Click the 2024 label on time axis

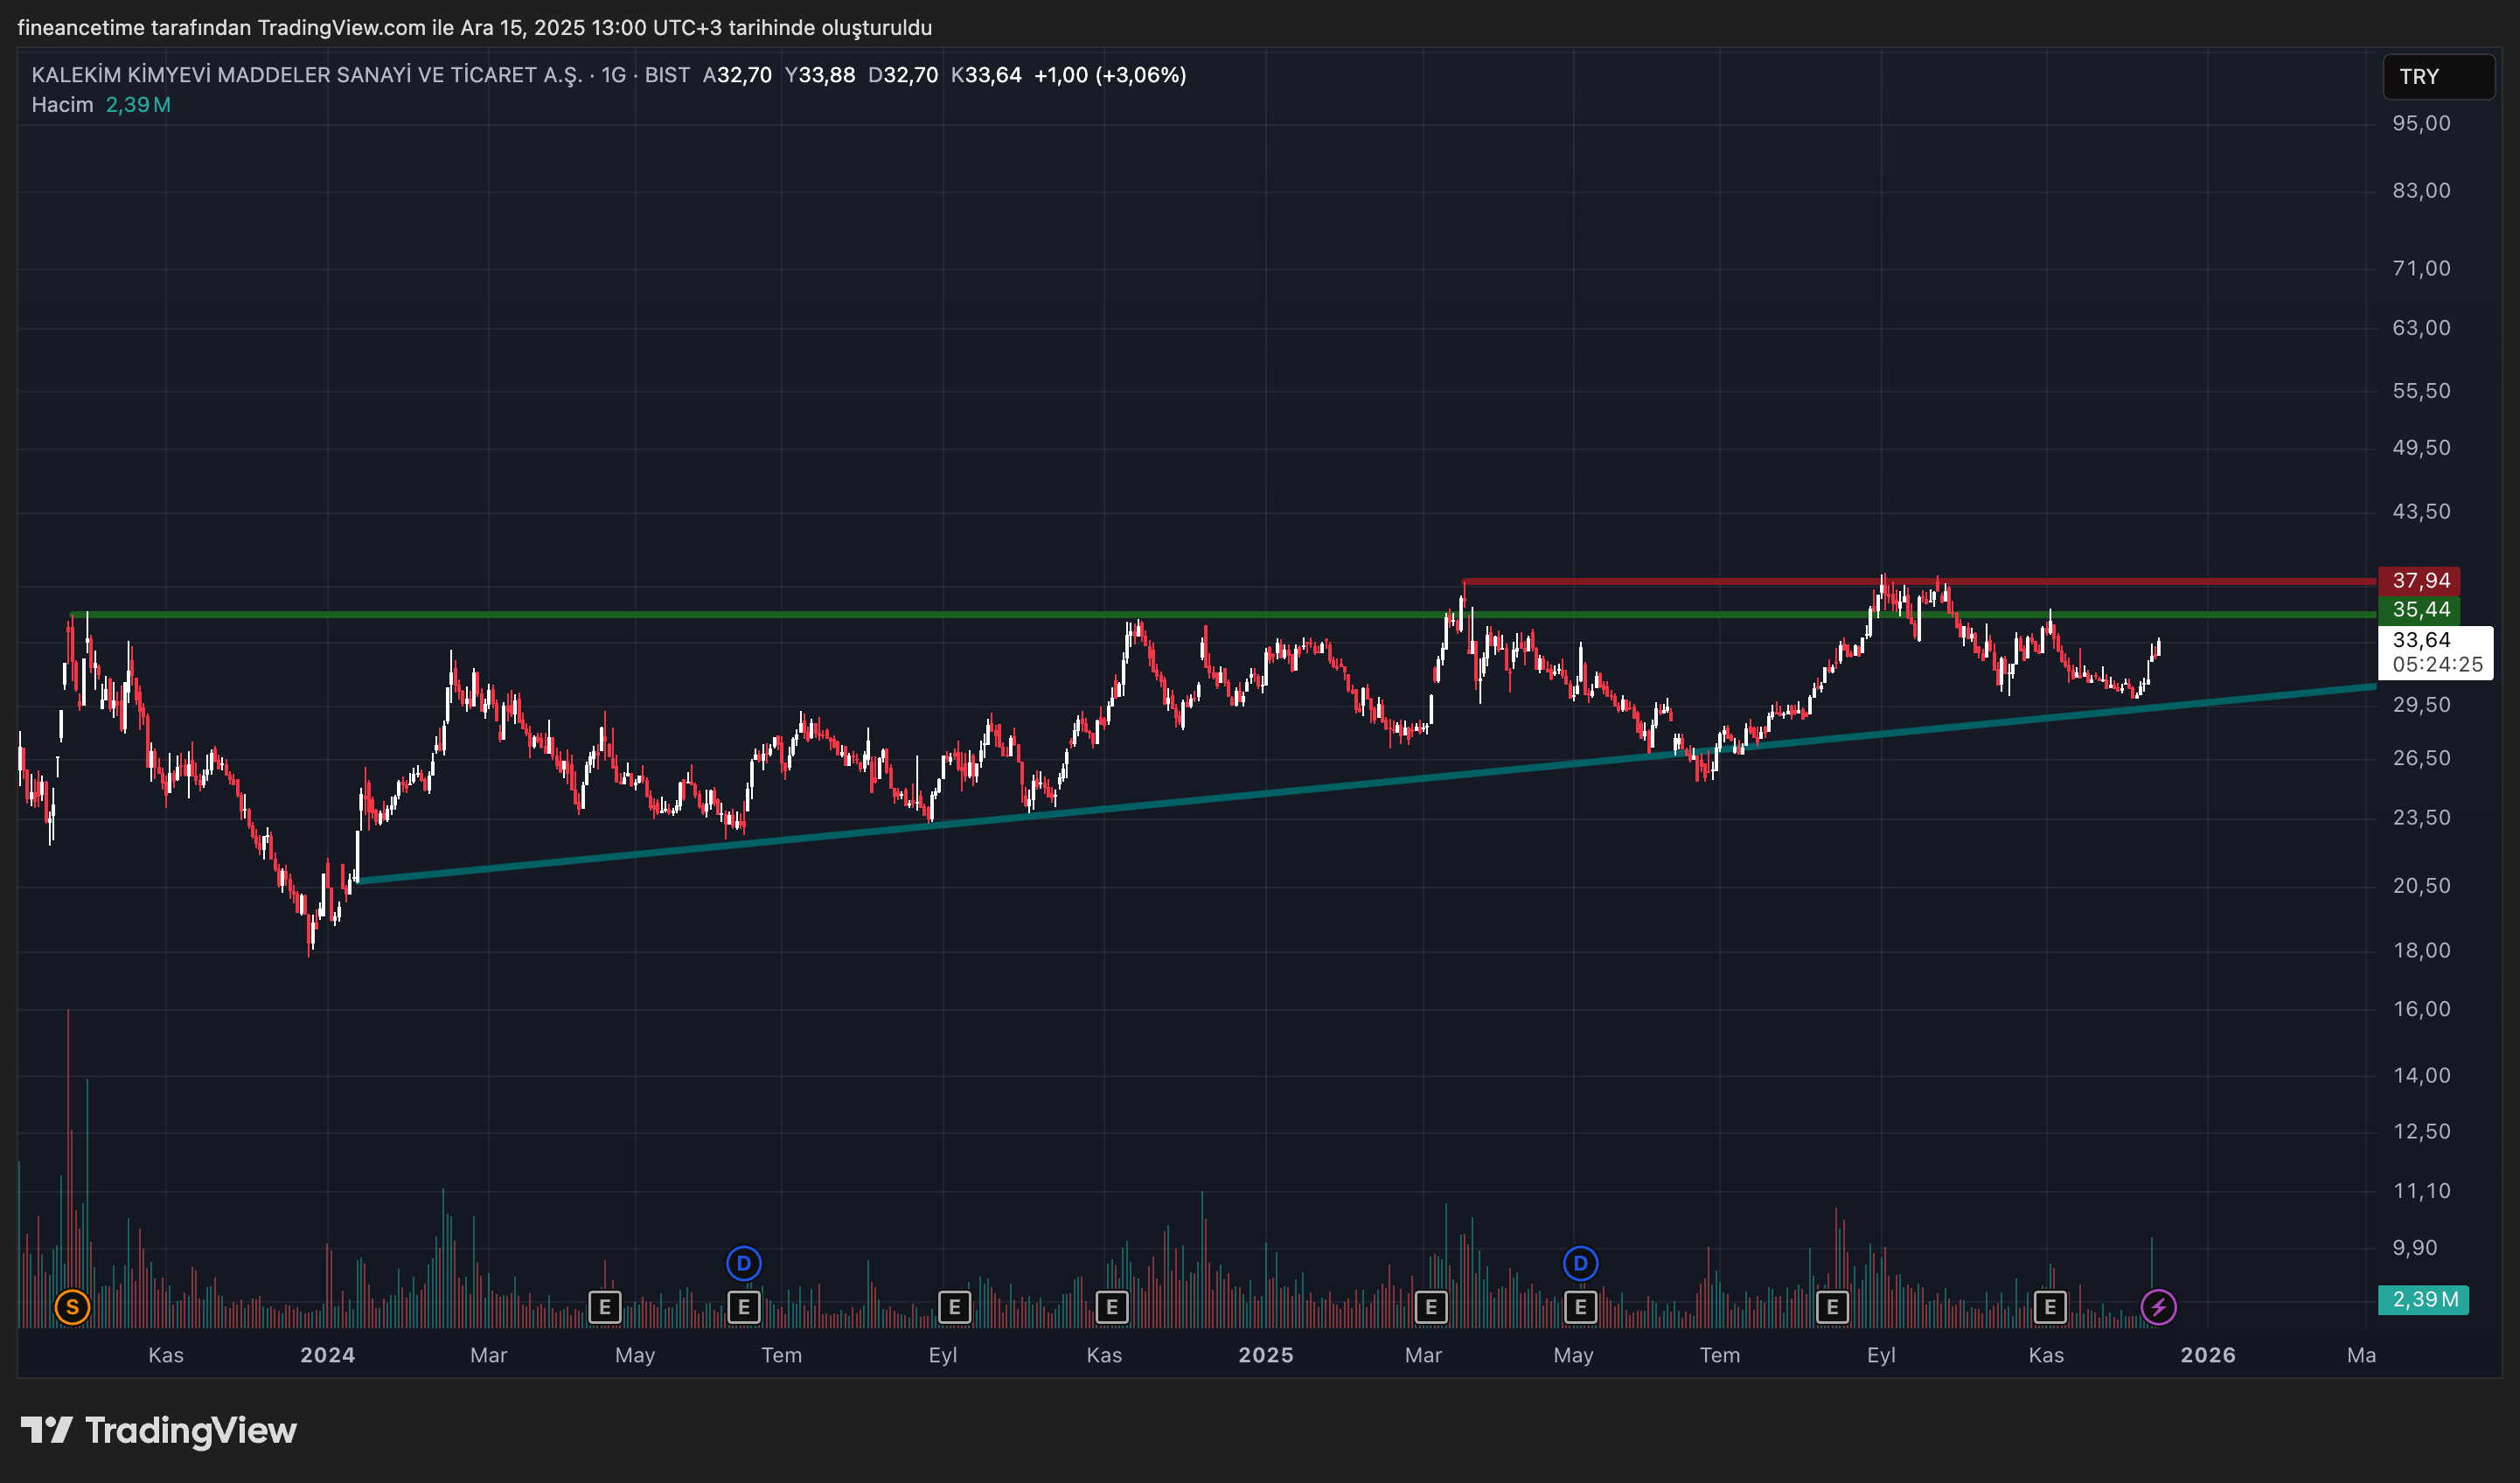tap(327, 1355)
